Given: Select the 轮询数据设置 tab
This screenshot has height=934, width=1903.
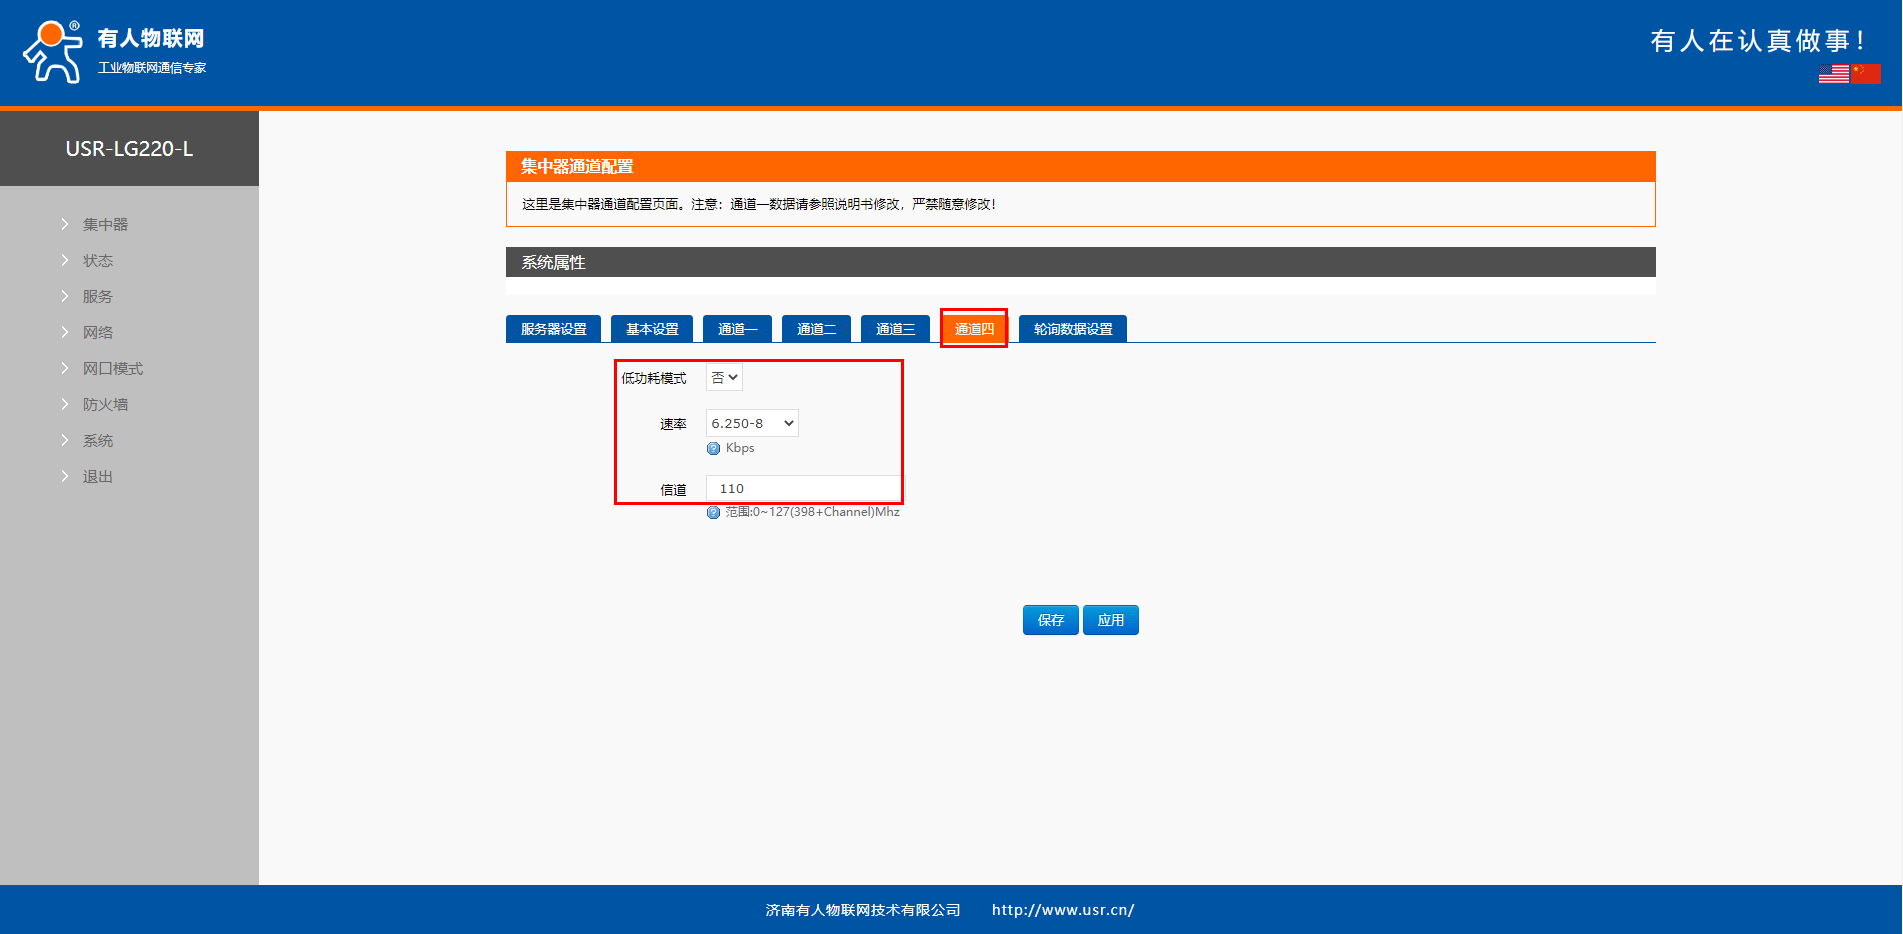Looking at the screenshot, I should (1072, 329).
